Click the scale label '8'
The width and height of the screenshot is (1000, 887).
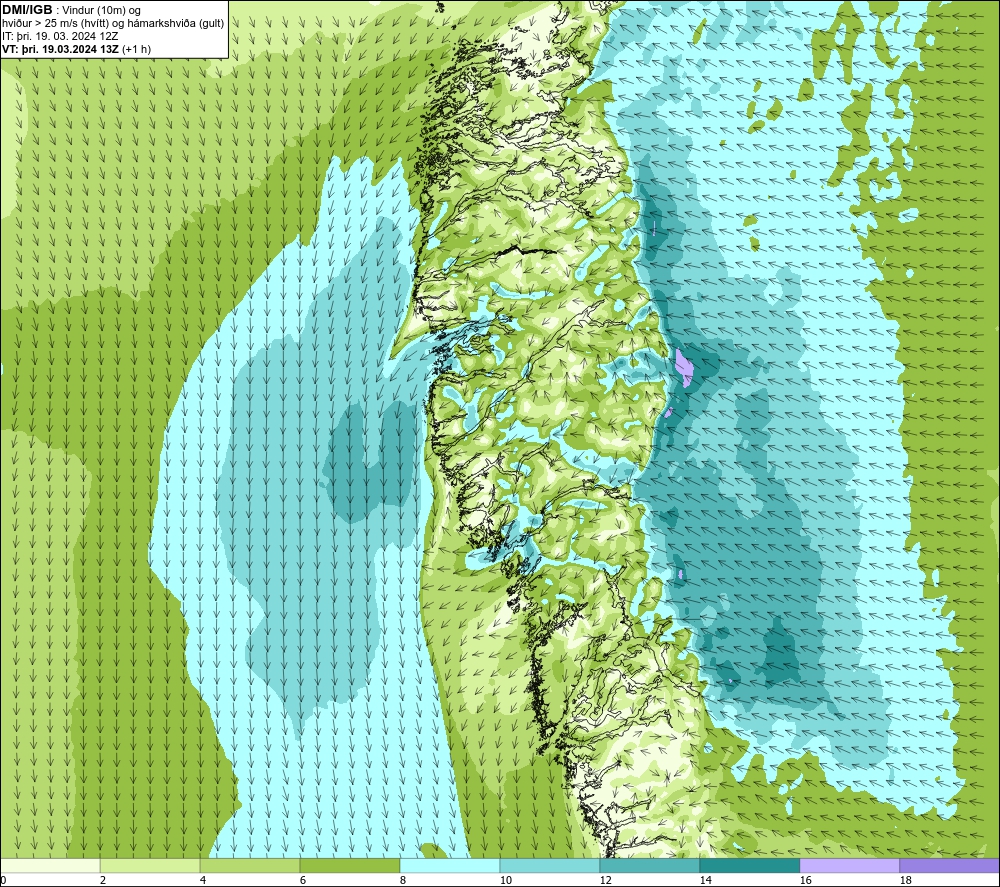click(x=402, y=881)
